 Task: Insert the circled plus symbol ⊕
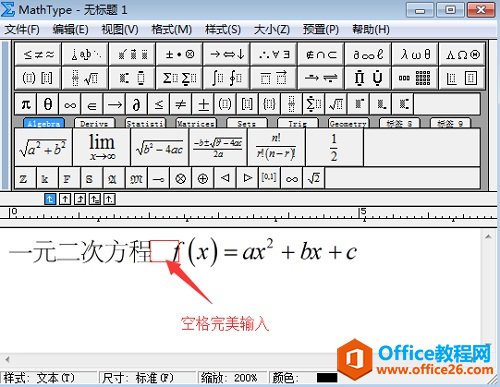pos(203,179)
